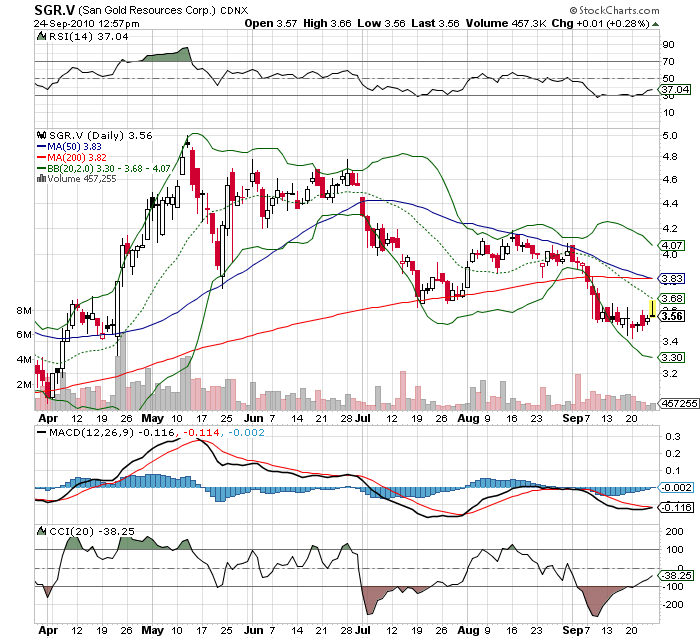The width and height of the screenshot is (700, 639).
Task: Click the Open 3.57 value
Action: coord(271,23)
